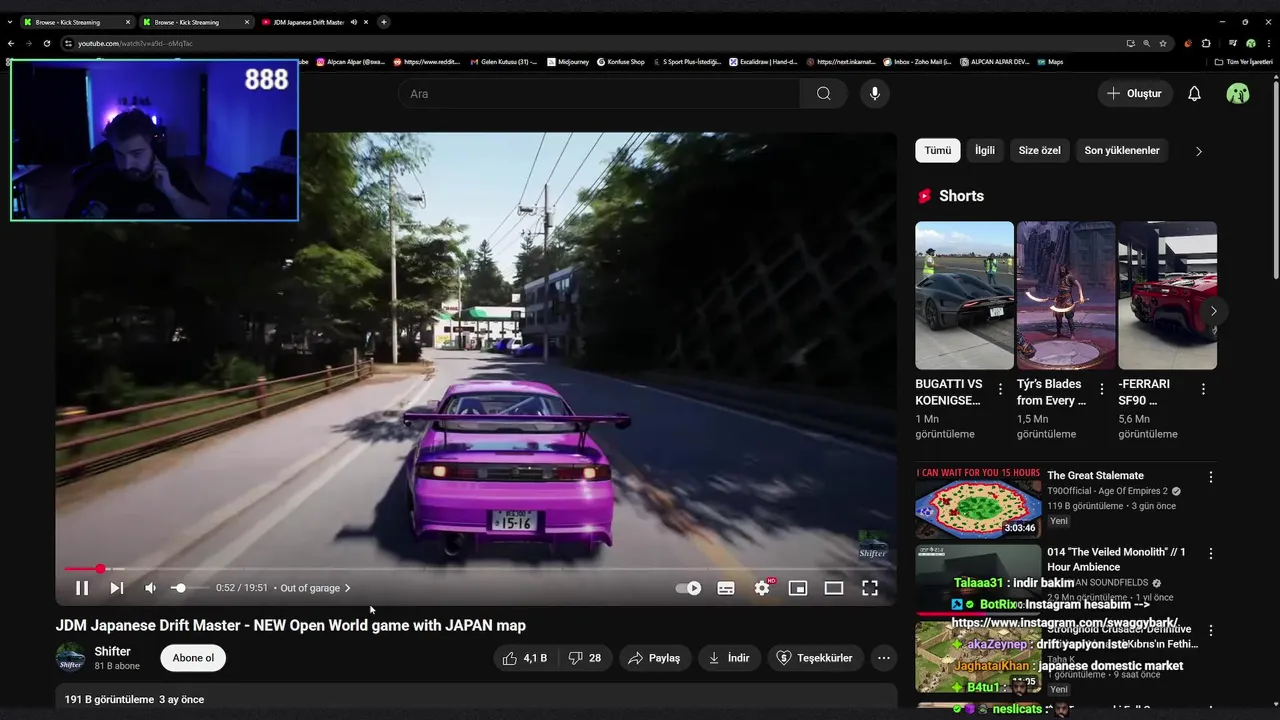Mute tab audio via the tab speaker icon
This screenshot has height=720, width=1280.
click(354, 22)
